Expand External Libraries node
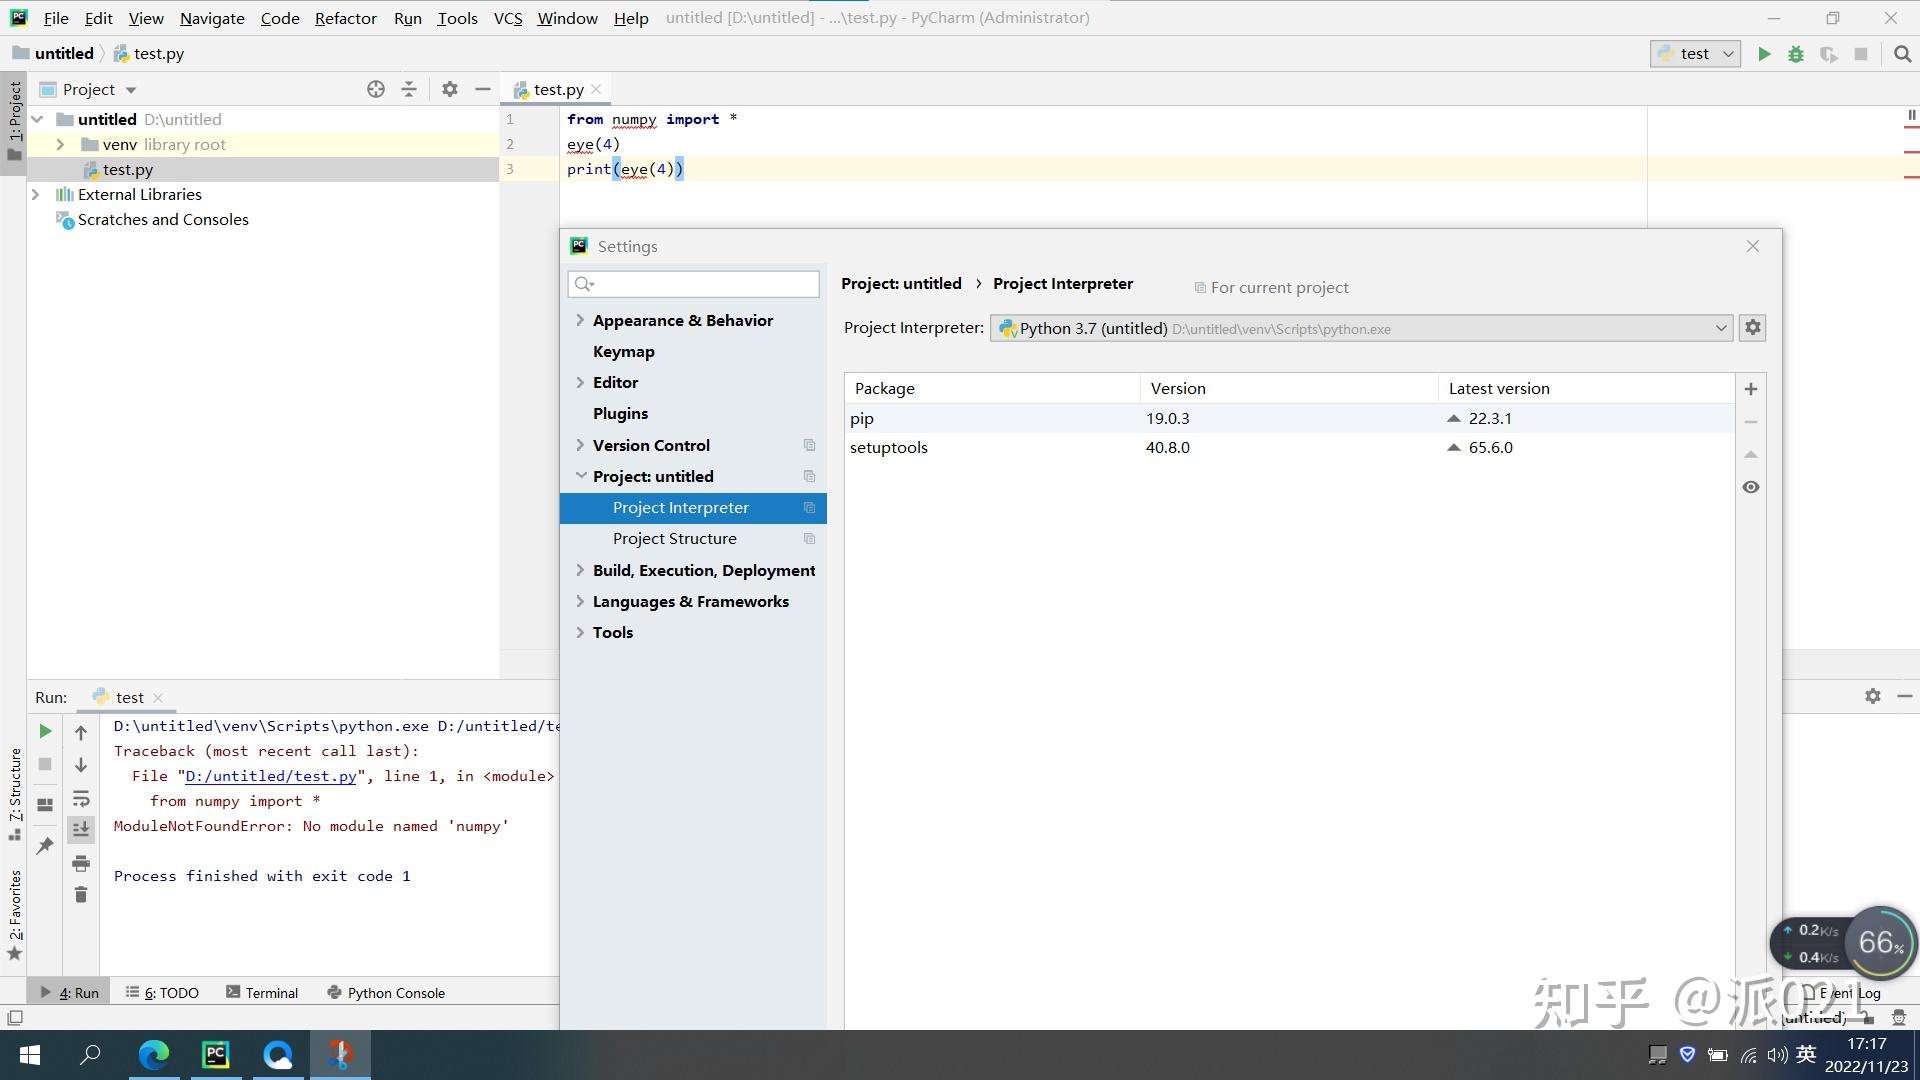This screenshot has width=1920, height=1080. tap(36, 194)
